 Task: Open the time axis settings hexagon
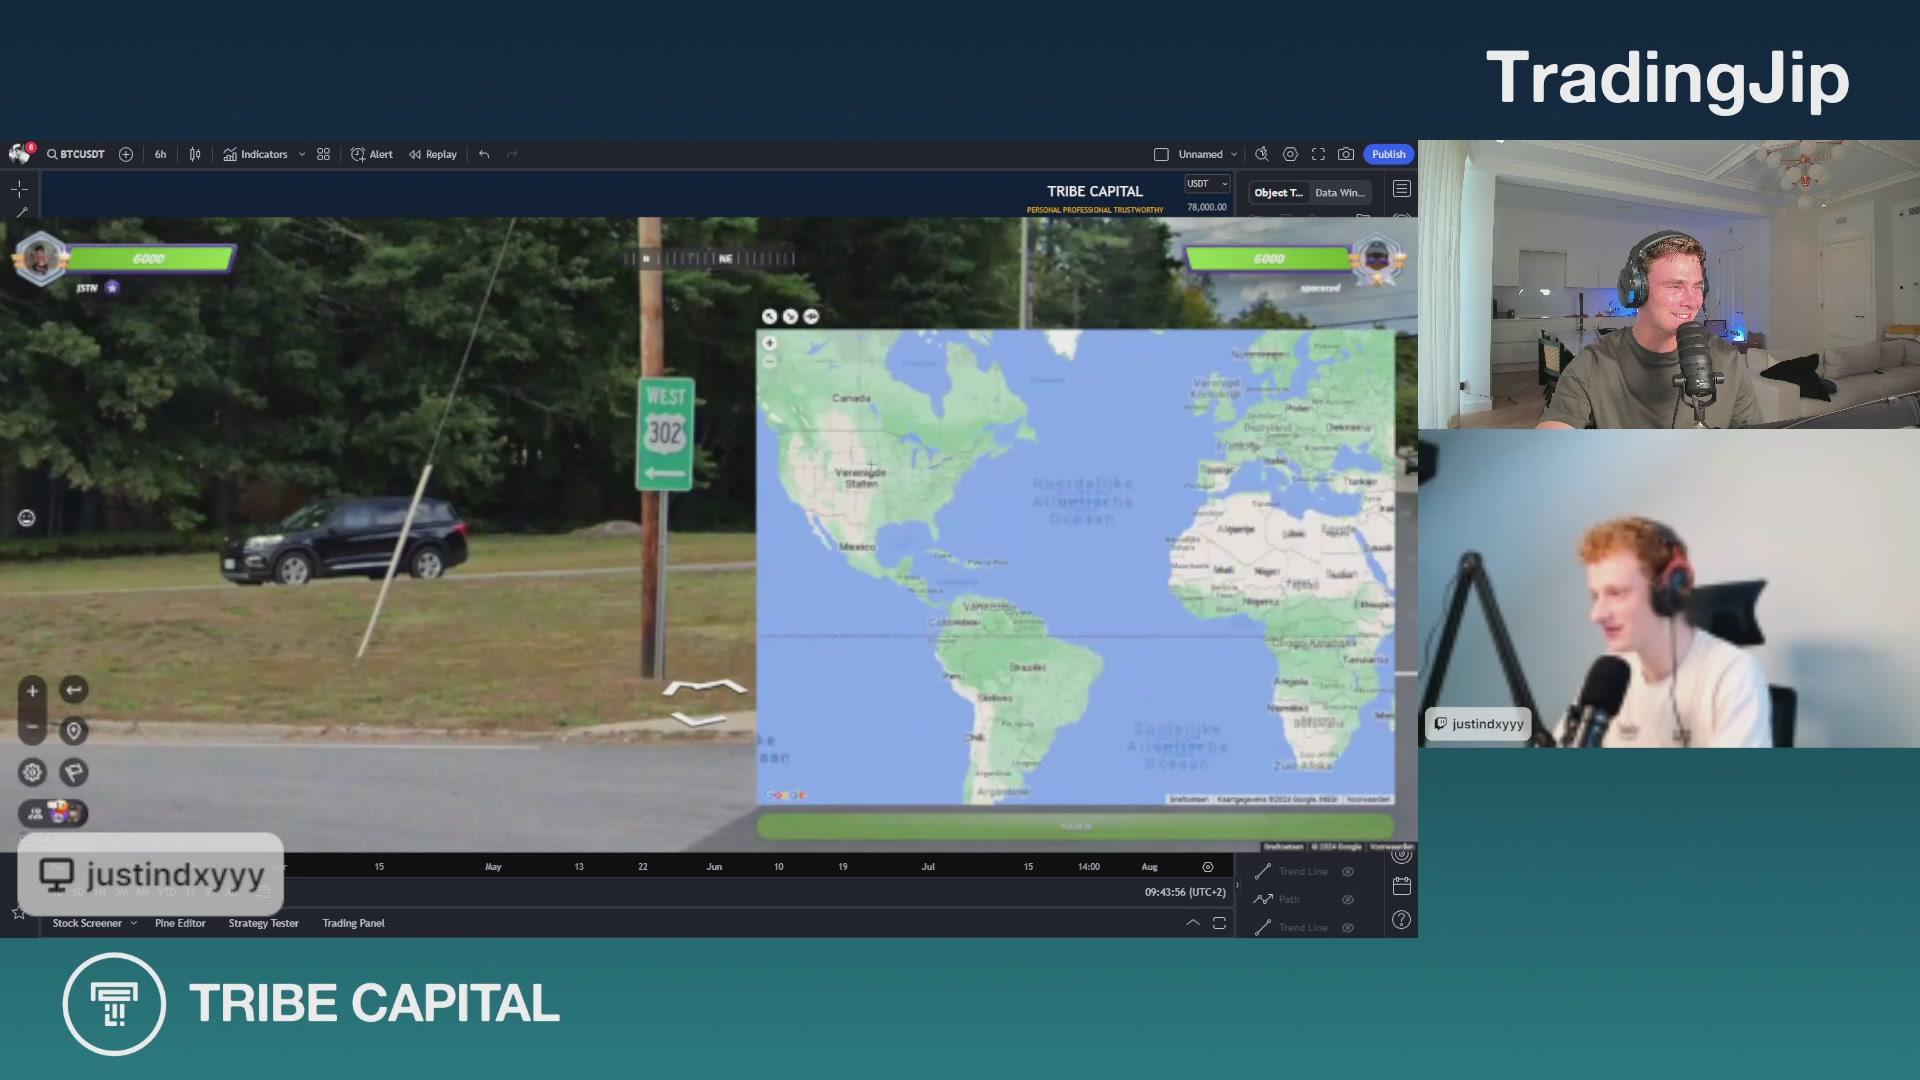point(1207,867)
